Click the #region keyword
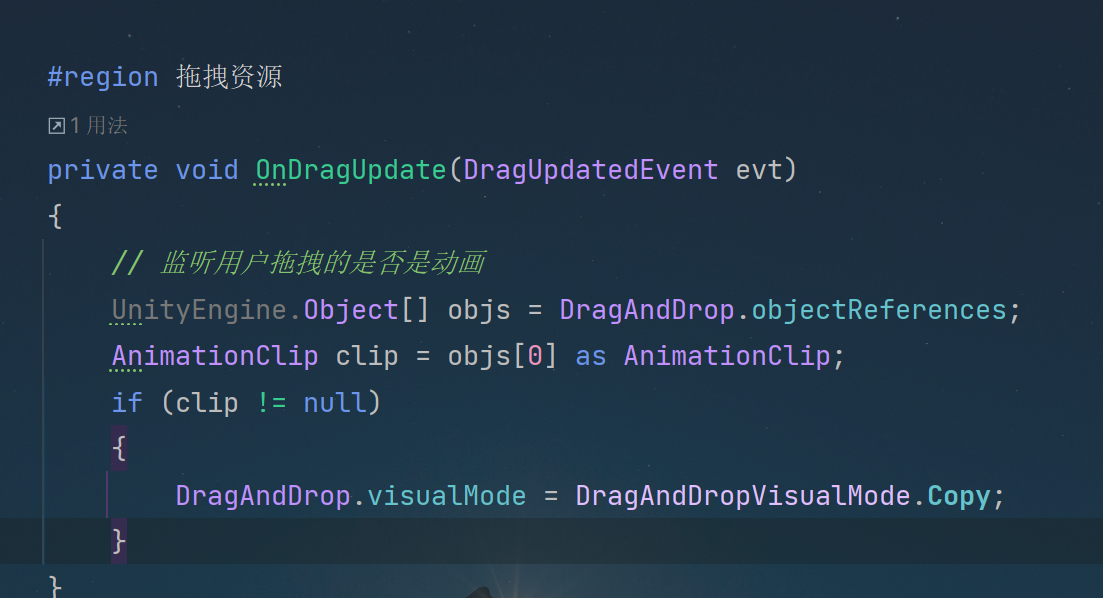Image resolution: width=1103 pixels, height=598 pixels. click(x=103, y=77)
